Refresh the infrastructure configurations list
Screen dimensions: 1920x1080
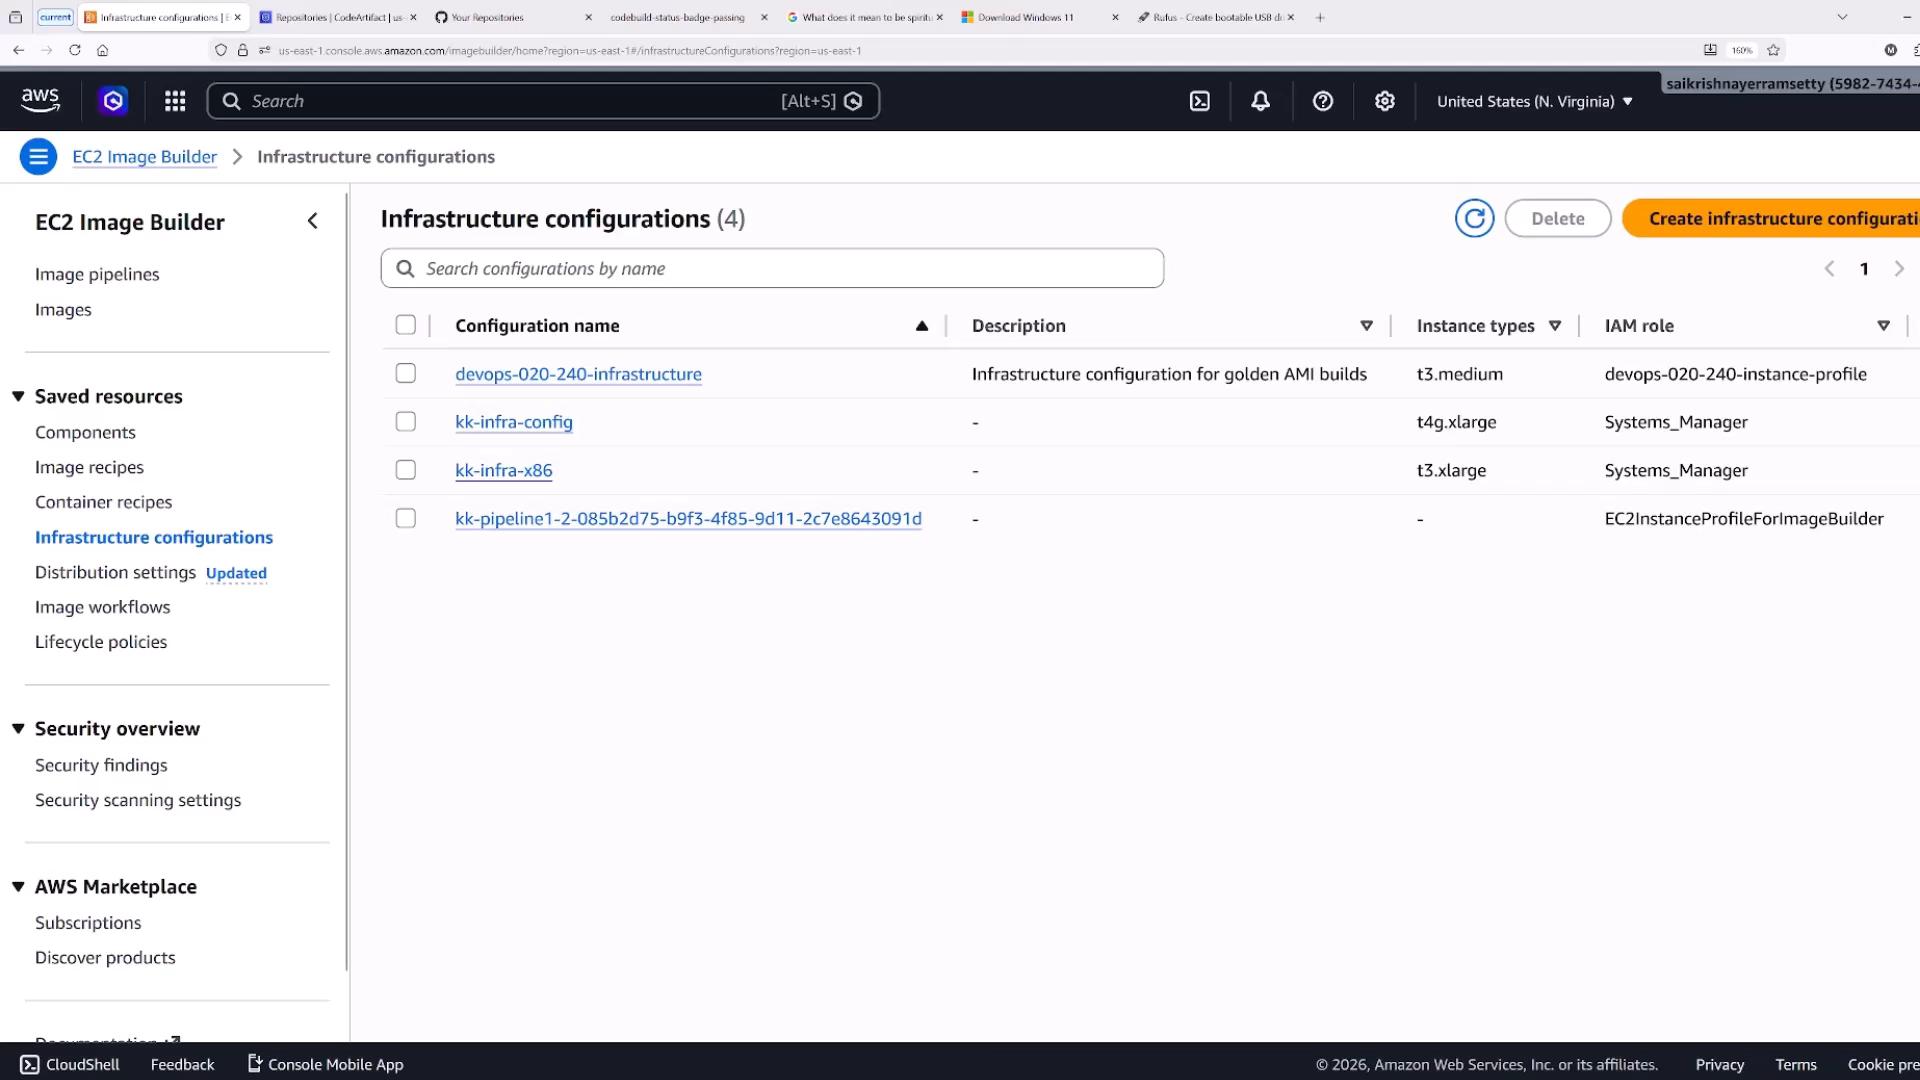1474,218
